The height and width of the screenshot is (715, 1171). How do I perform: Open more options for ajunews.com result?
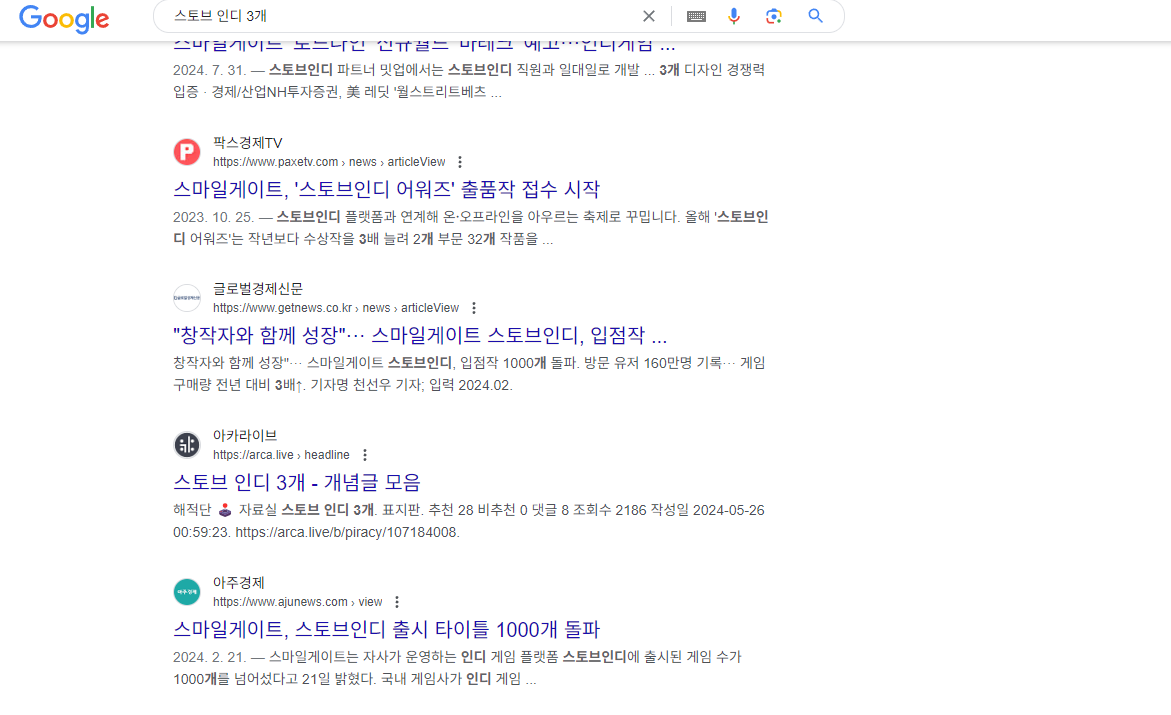tap(397, 602)
